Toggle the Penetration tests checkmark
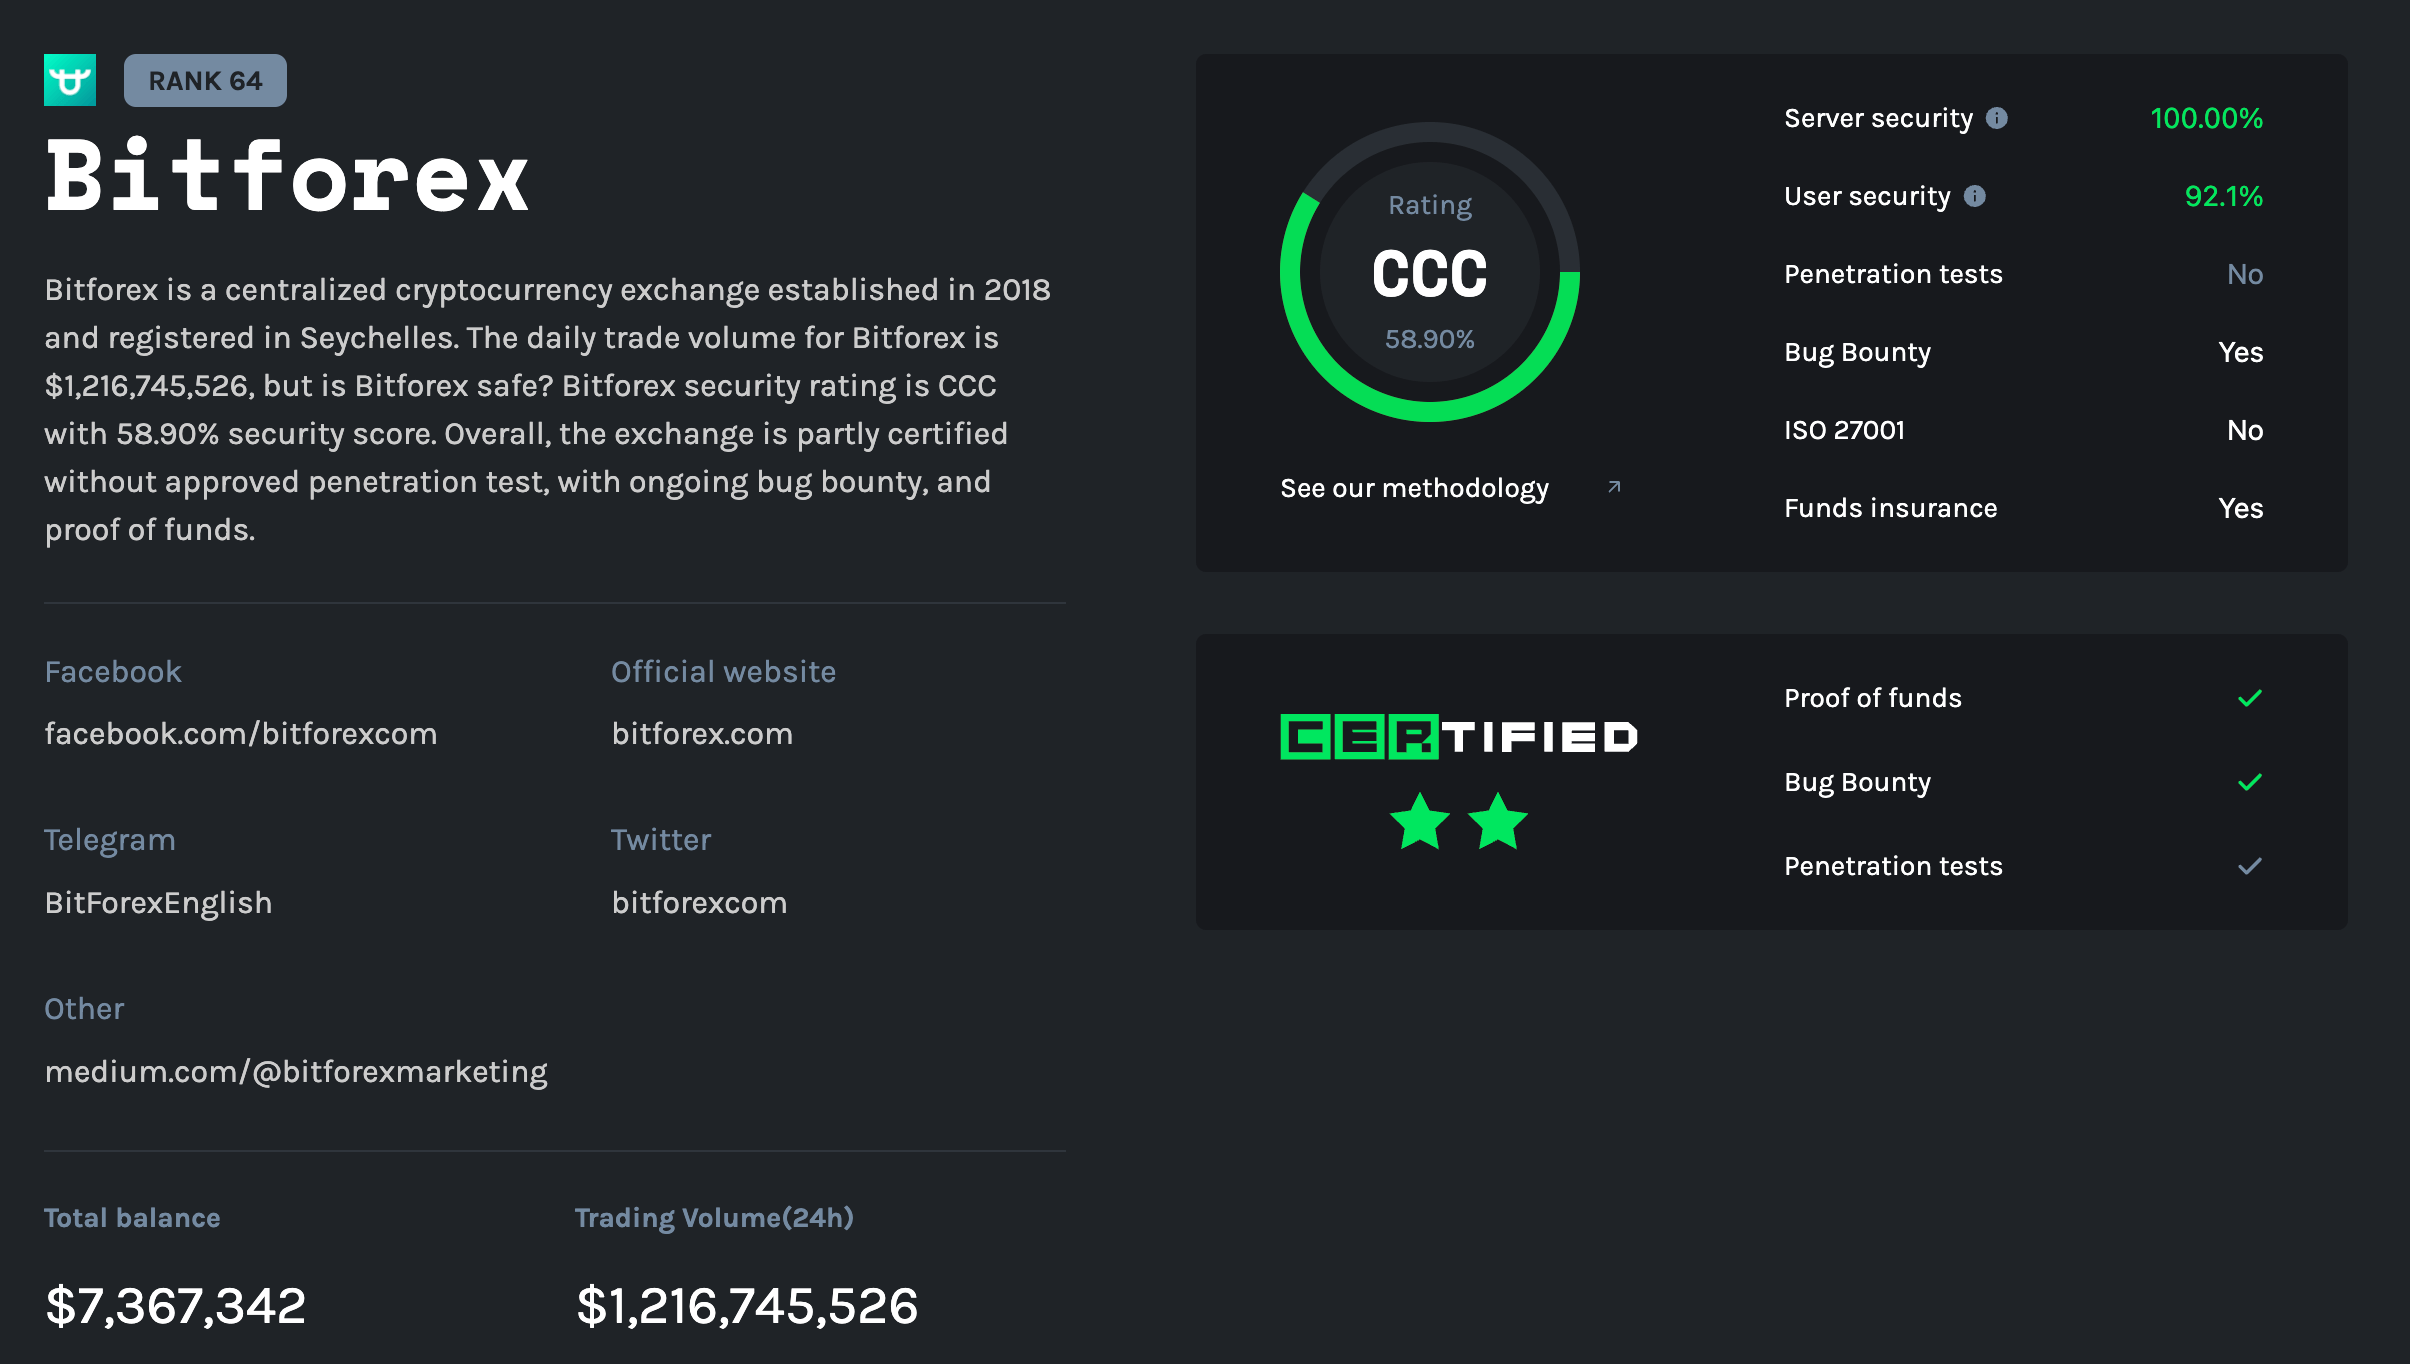The width and height of the screenshot is (2410, 1364). click(2248, 866)
